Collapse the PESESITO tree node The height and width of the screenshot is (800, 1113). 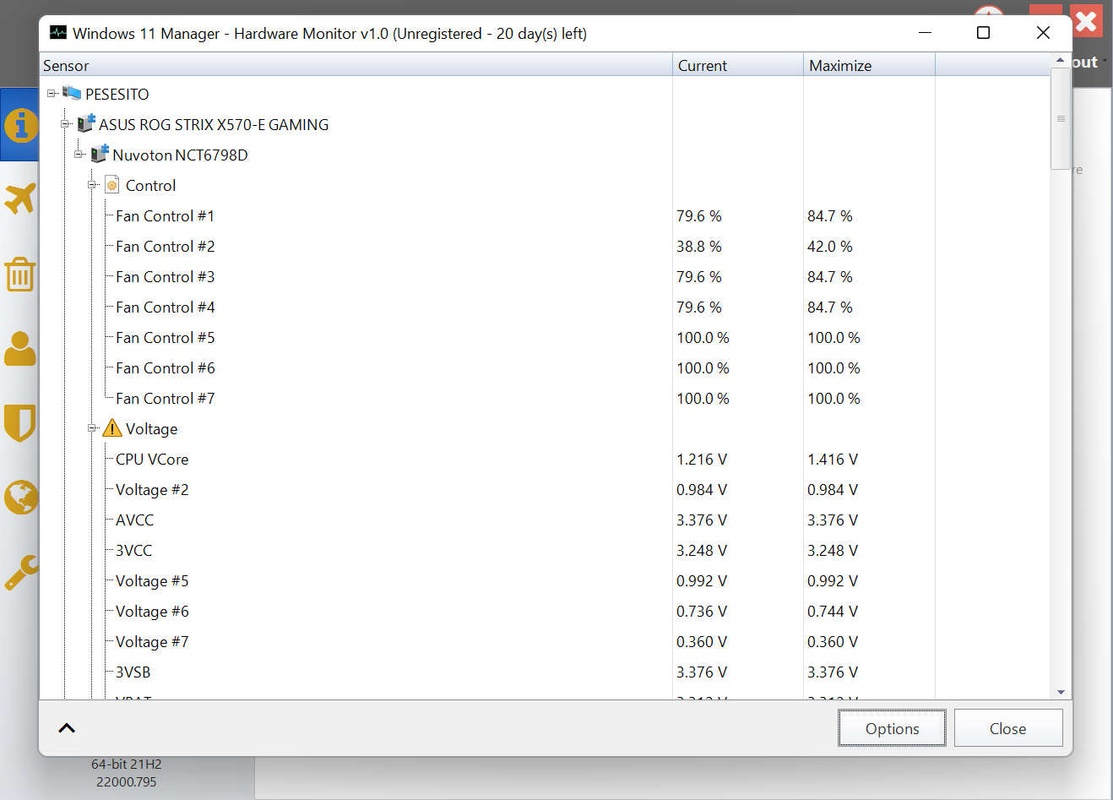pos(52,93)
